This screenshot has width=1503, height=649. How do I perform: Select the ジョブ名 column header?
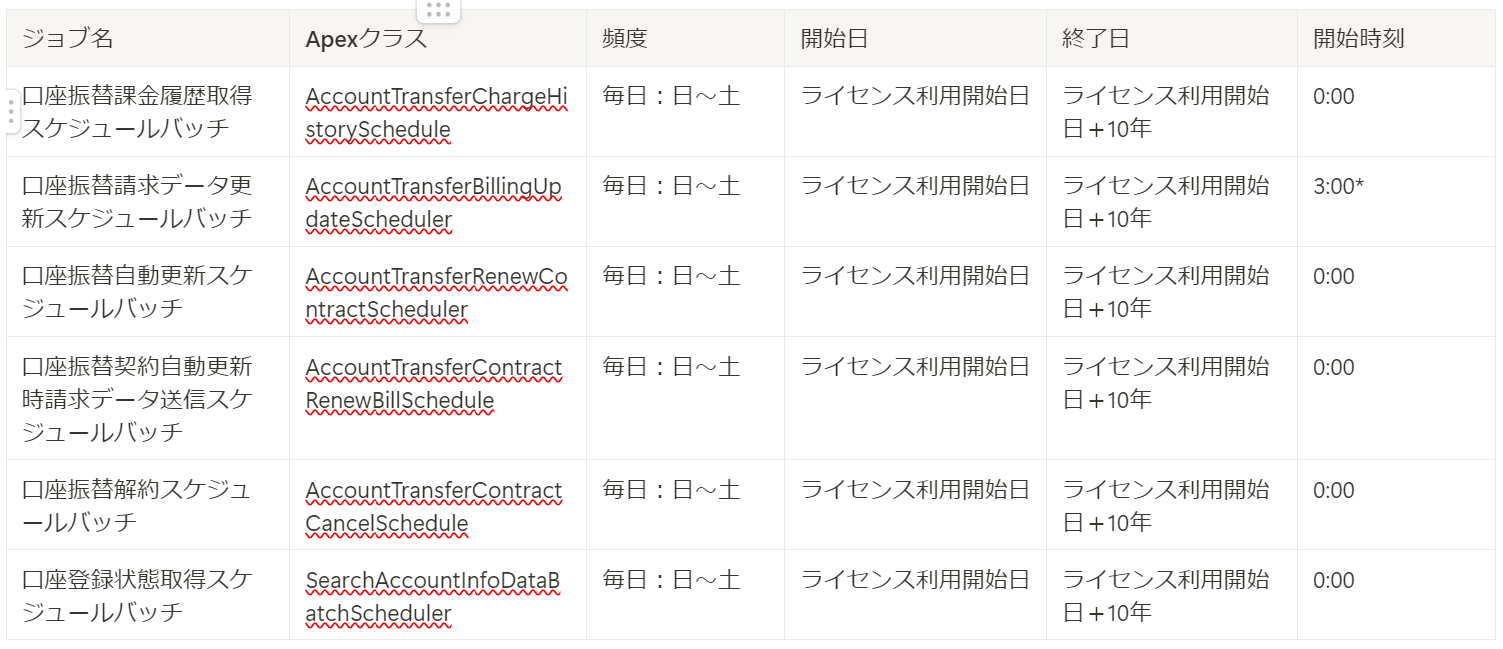(148, 39)
